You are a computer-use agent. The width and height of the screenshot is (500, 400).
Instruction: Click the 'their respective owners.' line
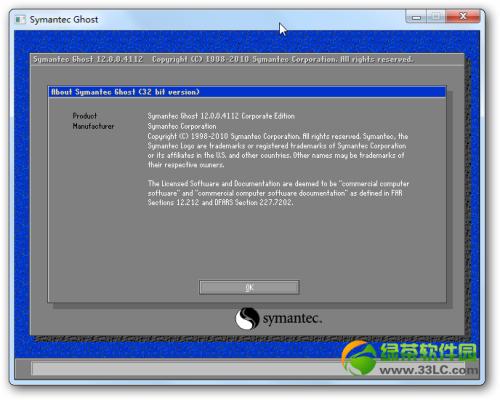coord(186,165)
